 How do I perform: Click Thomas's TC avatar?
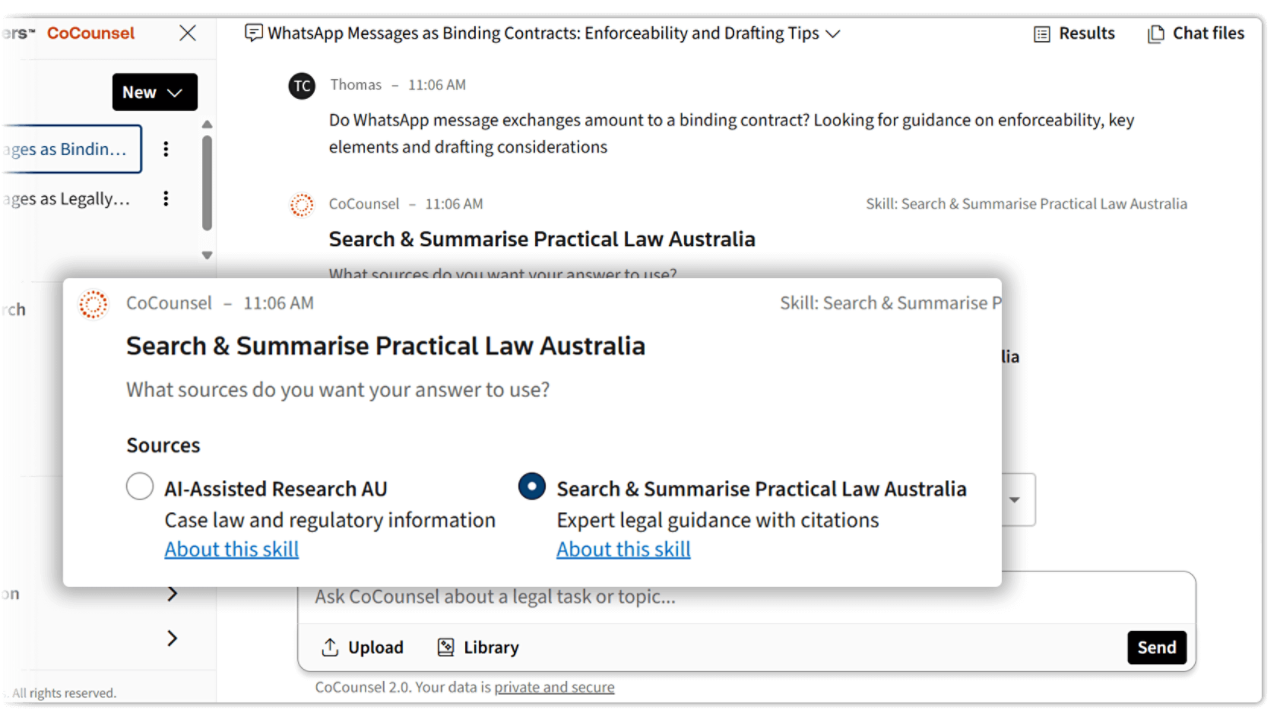point(302,86)
